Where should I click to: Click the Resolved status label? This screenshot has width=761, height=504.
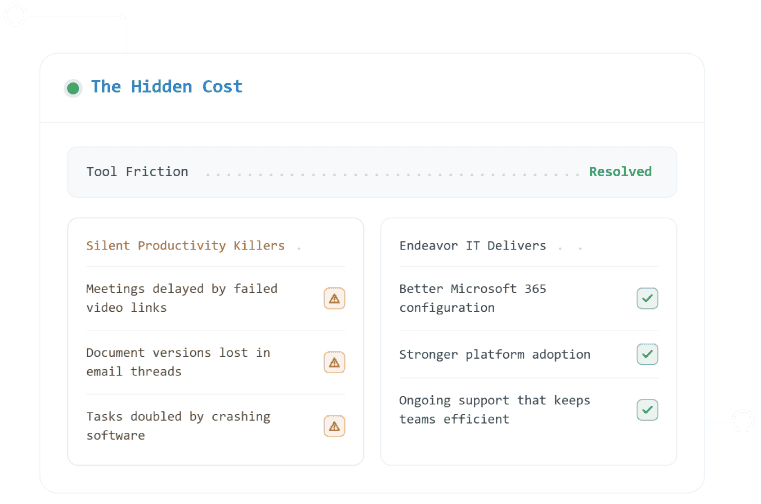tap(620, 171)
